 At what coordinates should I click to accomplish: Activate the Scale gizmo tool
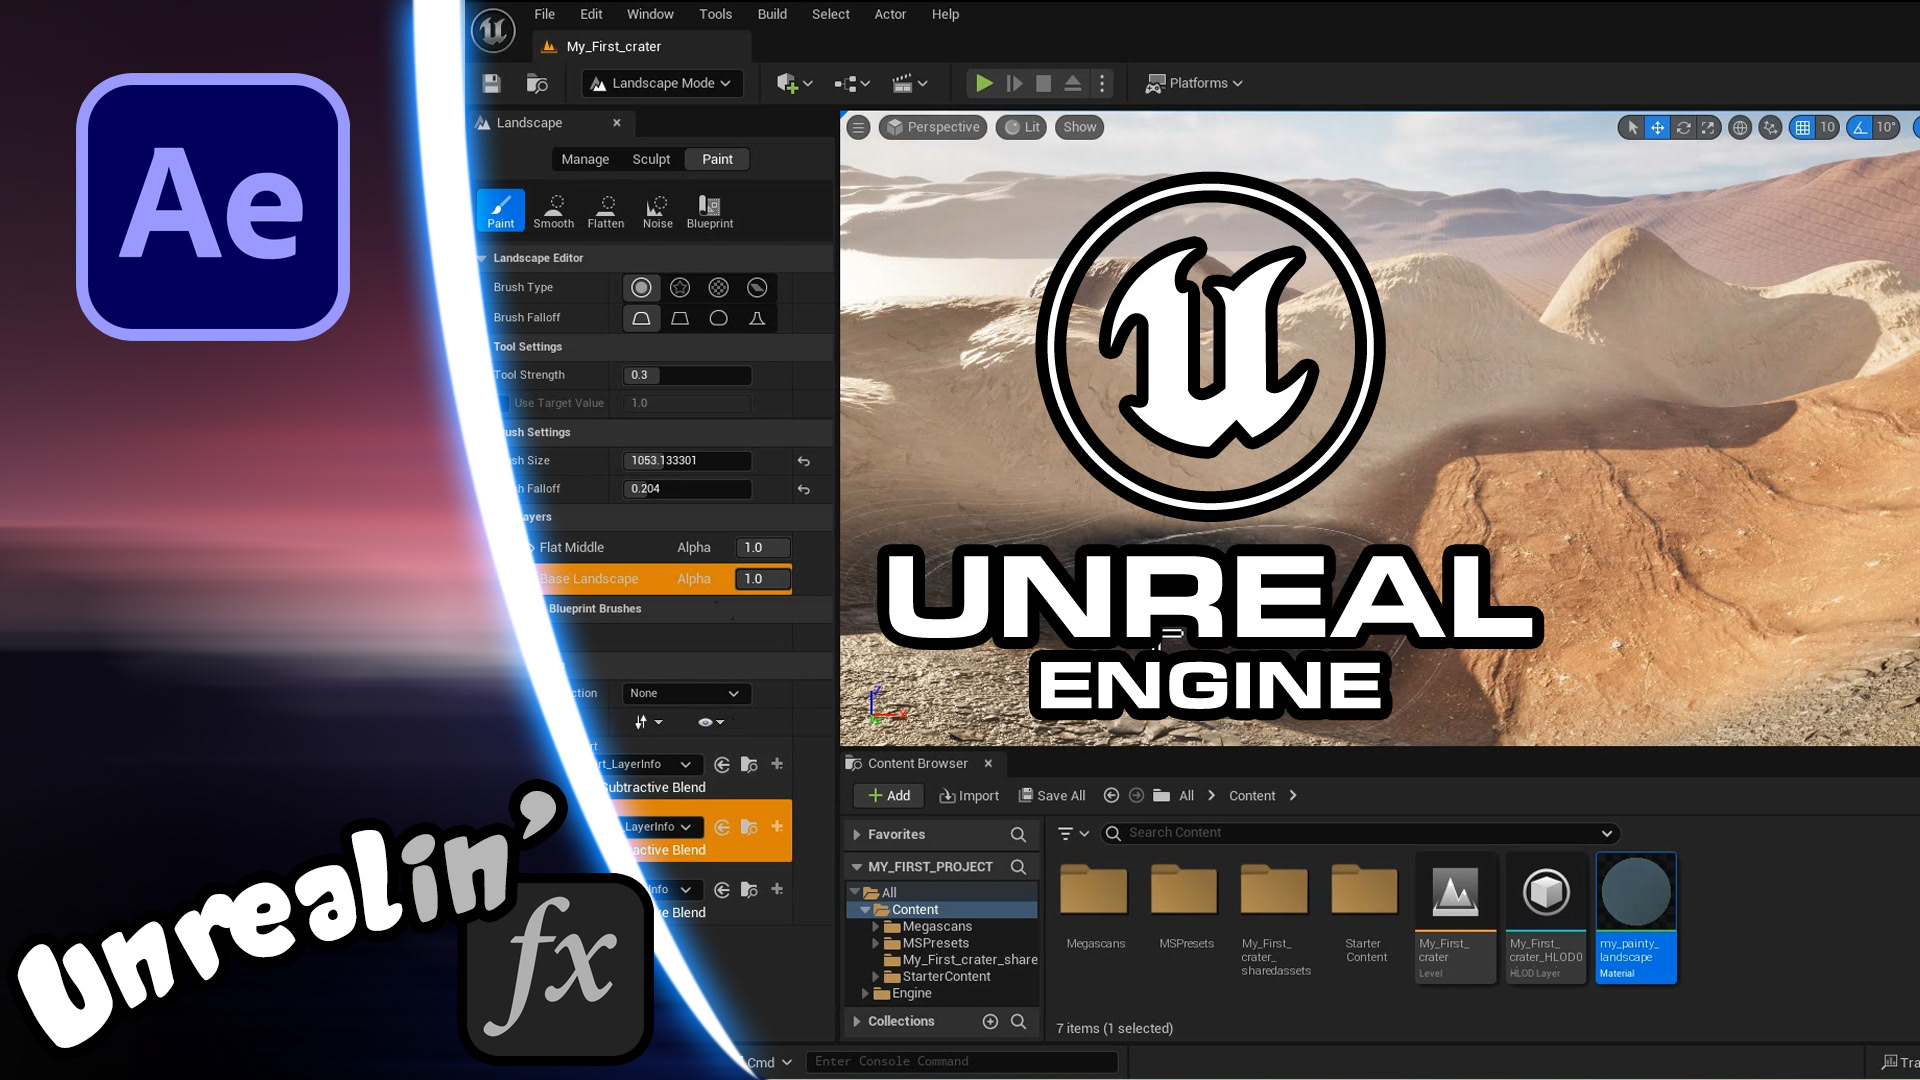click(1708, 127)
